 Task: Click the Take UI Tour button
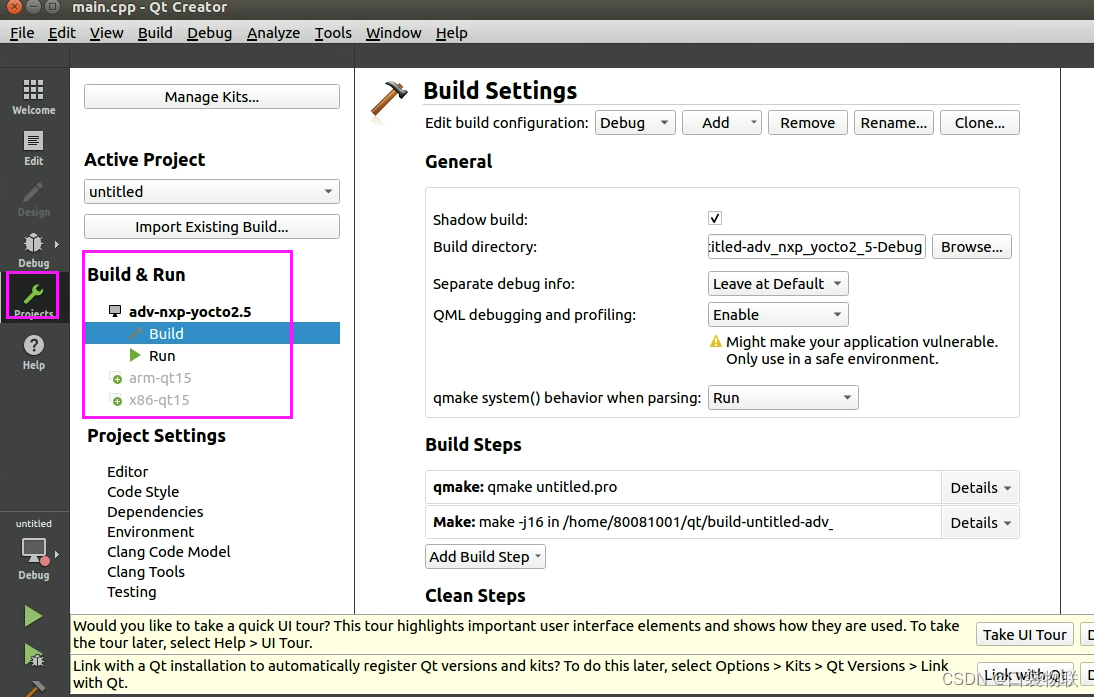click(1025, 635)
